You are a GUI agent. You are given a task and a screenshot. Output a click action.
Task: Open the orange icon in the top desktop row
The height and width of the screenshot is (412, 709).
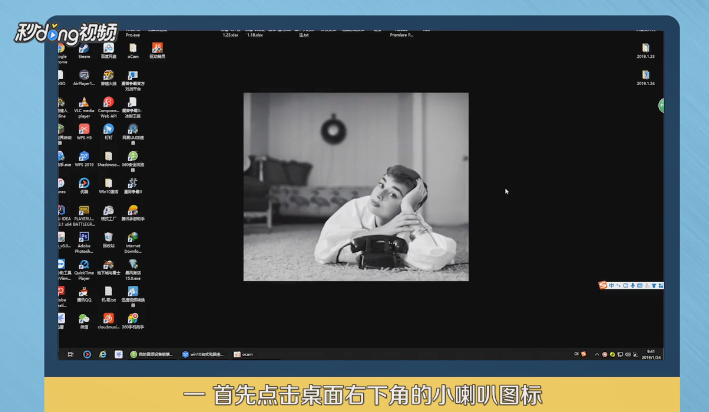pyautogui.click(x=157, y=51)
